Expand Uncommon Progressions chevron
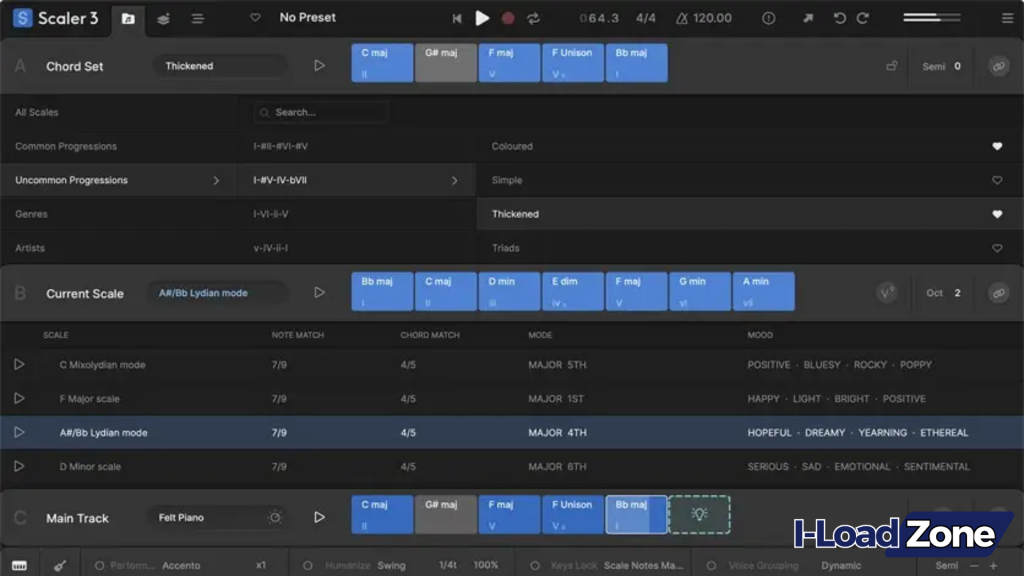Image resolution: width=1024 pixels, height=576 pixels. point(216,180)
